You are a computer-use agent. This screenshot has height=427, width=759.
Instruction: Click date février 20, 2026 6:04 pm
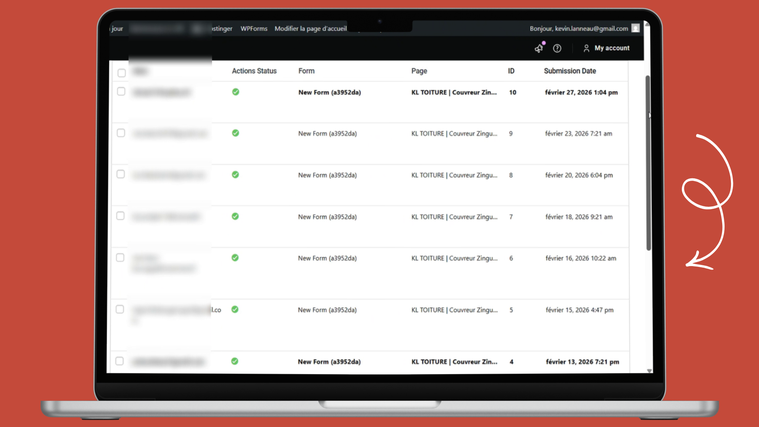(x=579, y=175)
